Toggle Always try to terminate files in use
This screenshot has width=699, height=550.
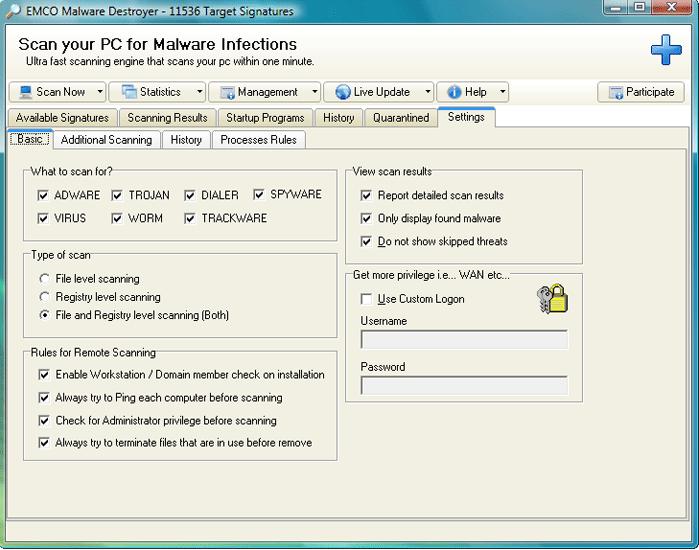(44, 443)
